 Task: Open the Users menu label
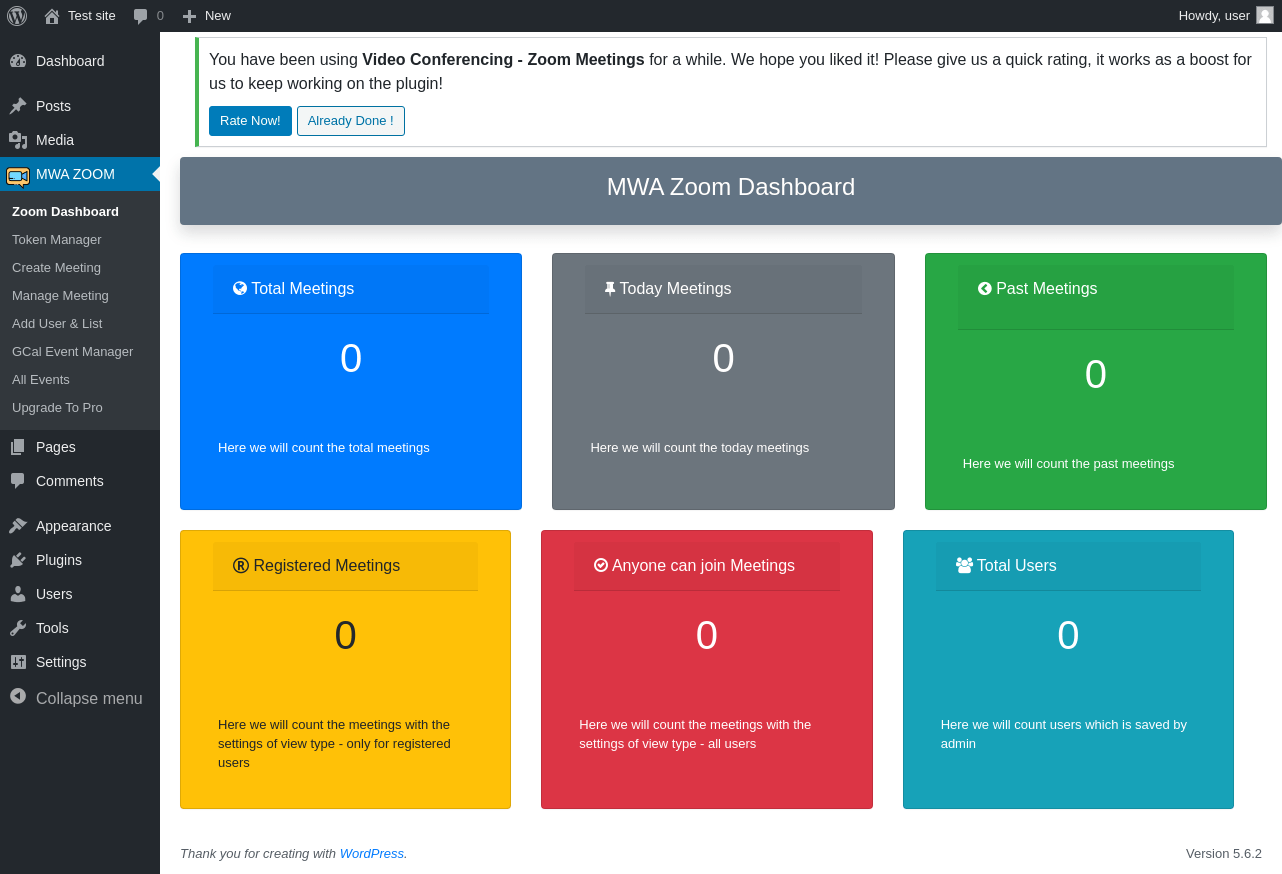54,594
